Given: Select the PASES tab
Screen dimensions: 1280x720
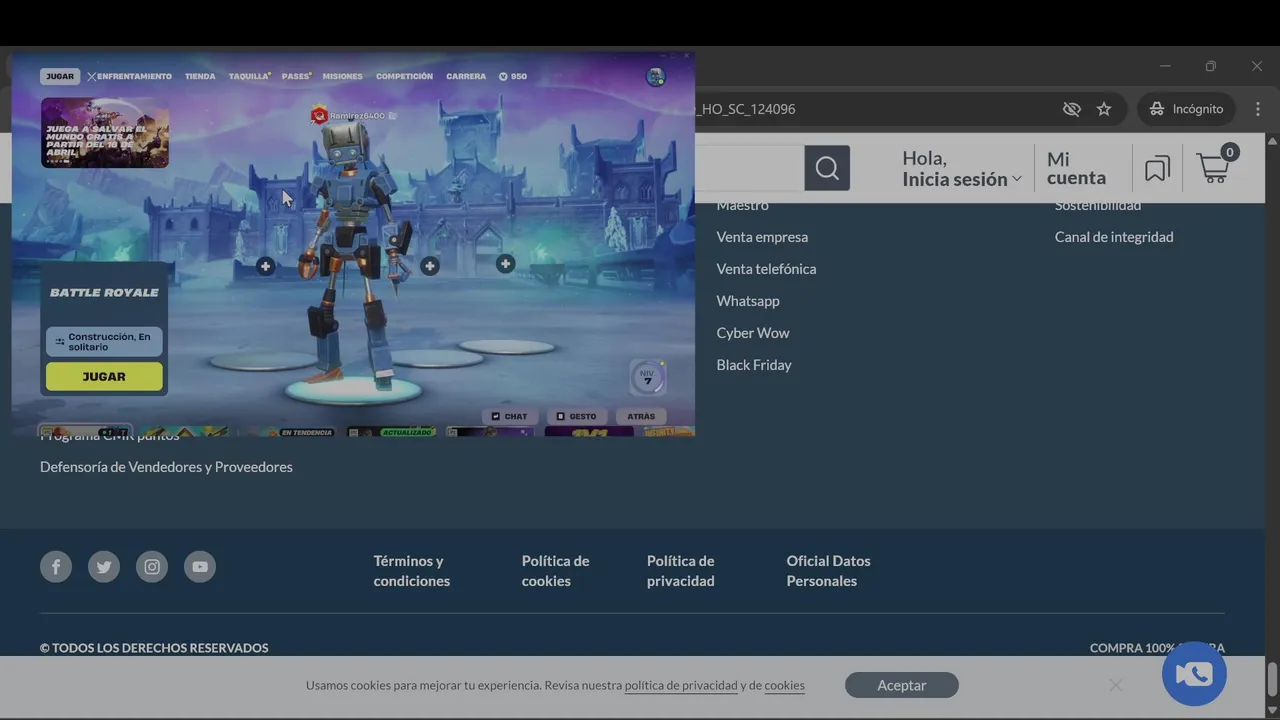Looking at the screenshot, I should [x=296, y=76].
